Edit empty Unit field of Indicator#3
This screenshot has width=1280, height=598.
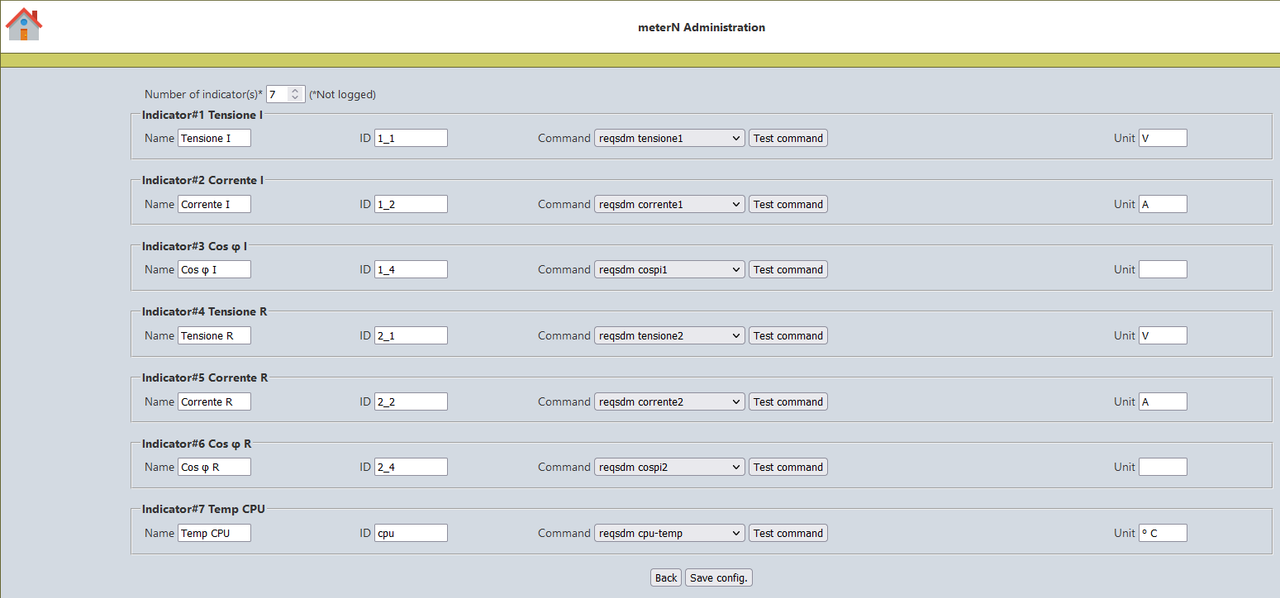pyautogui.click(x=1163, y=269)
